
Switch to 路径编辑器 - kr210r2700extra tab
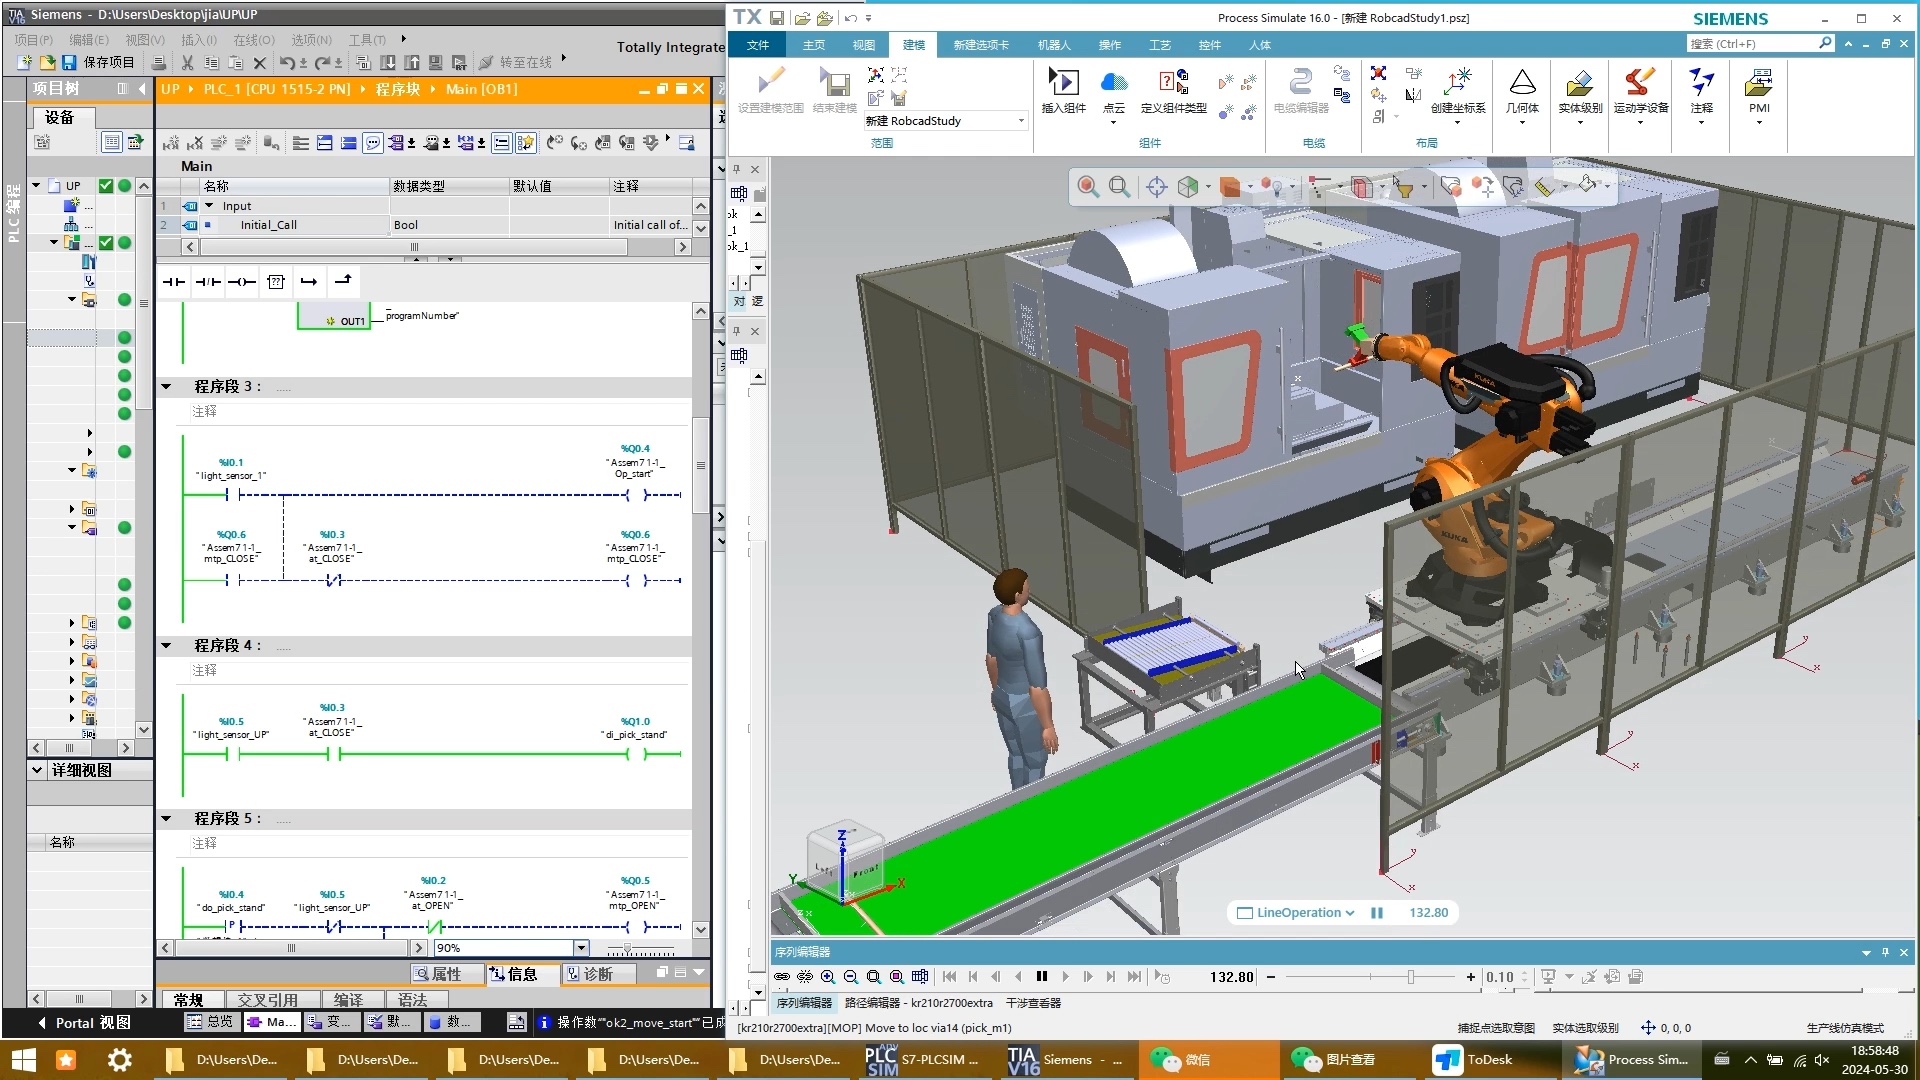[x=919, y=1003]
